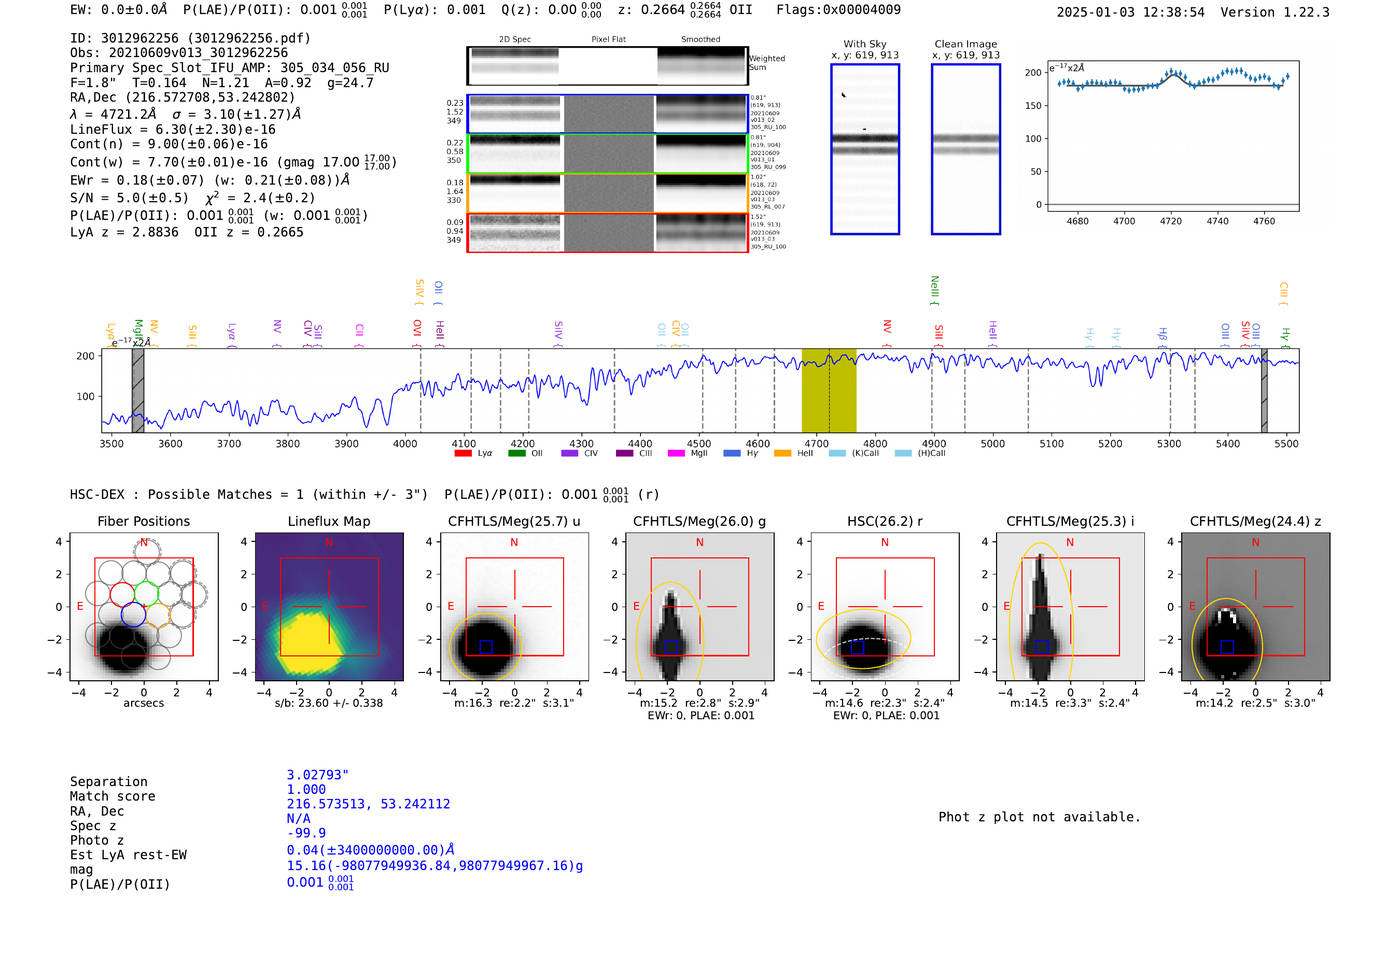
Task: Click the With Sky CCD image
Action: [865, 149]
